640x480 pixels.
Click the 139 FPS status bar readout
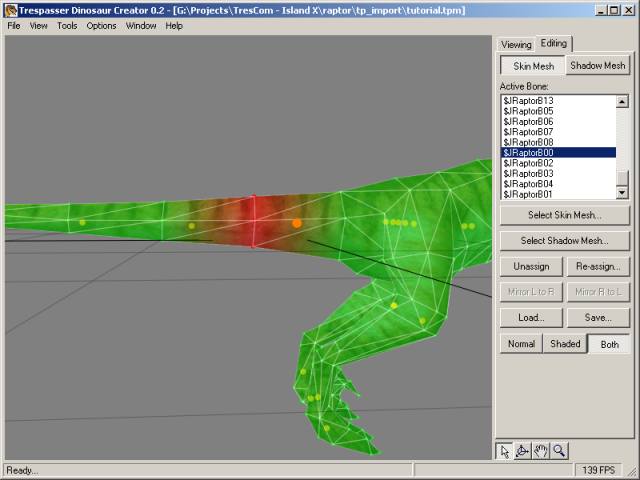(598, 470)
